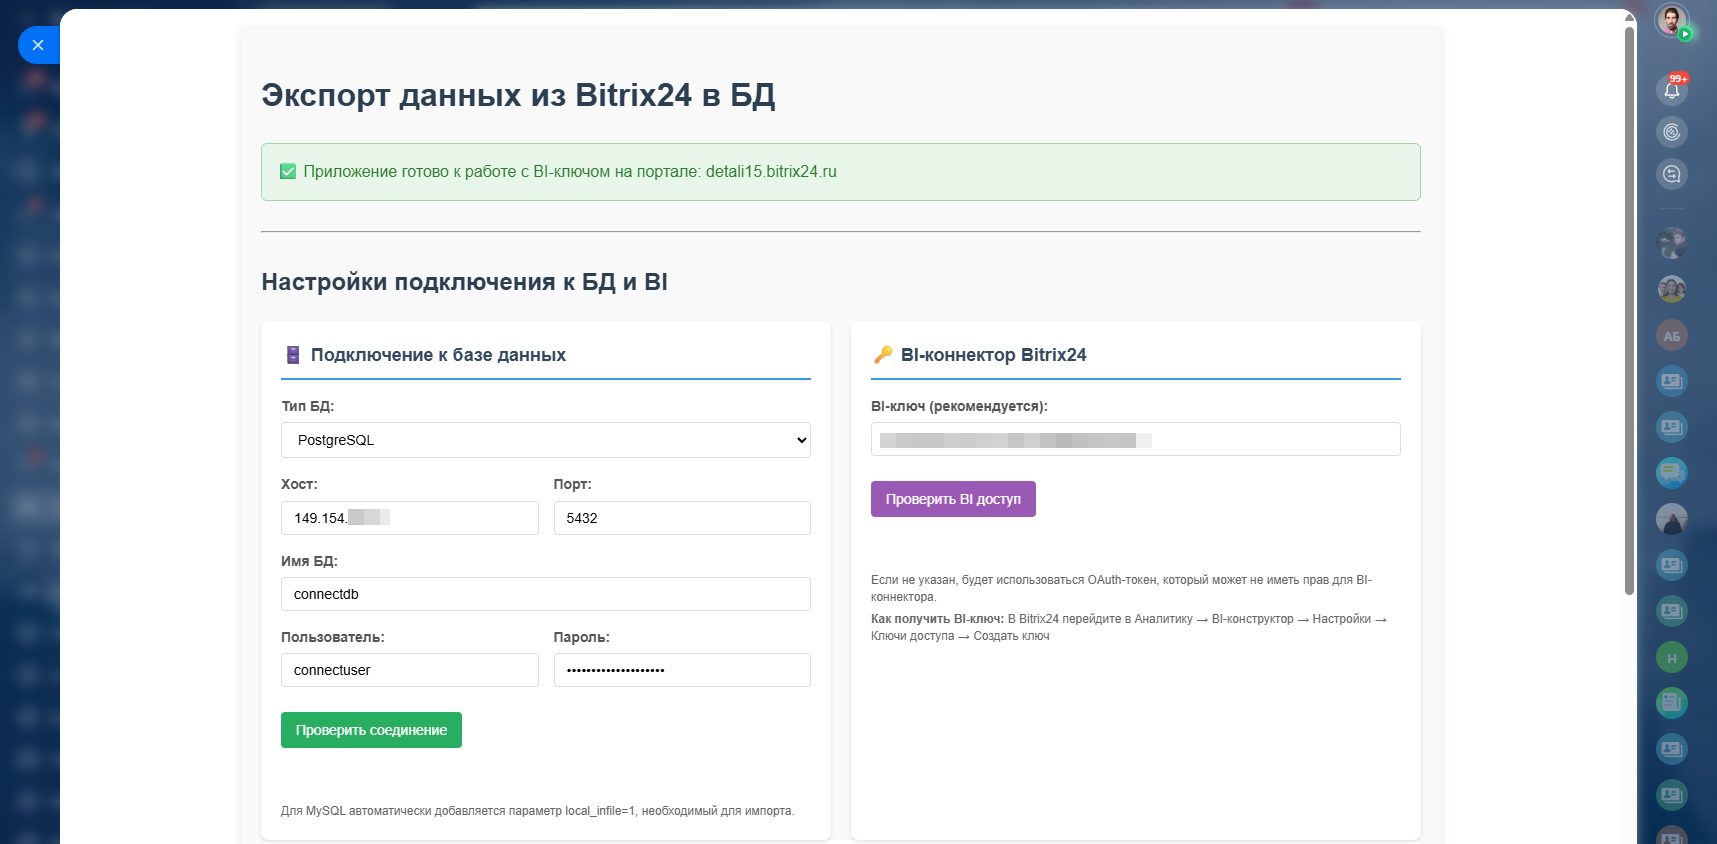Open chat with the two-person photo avatar
1717x844 pixels.
tap(1671, 289)
